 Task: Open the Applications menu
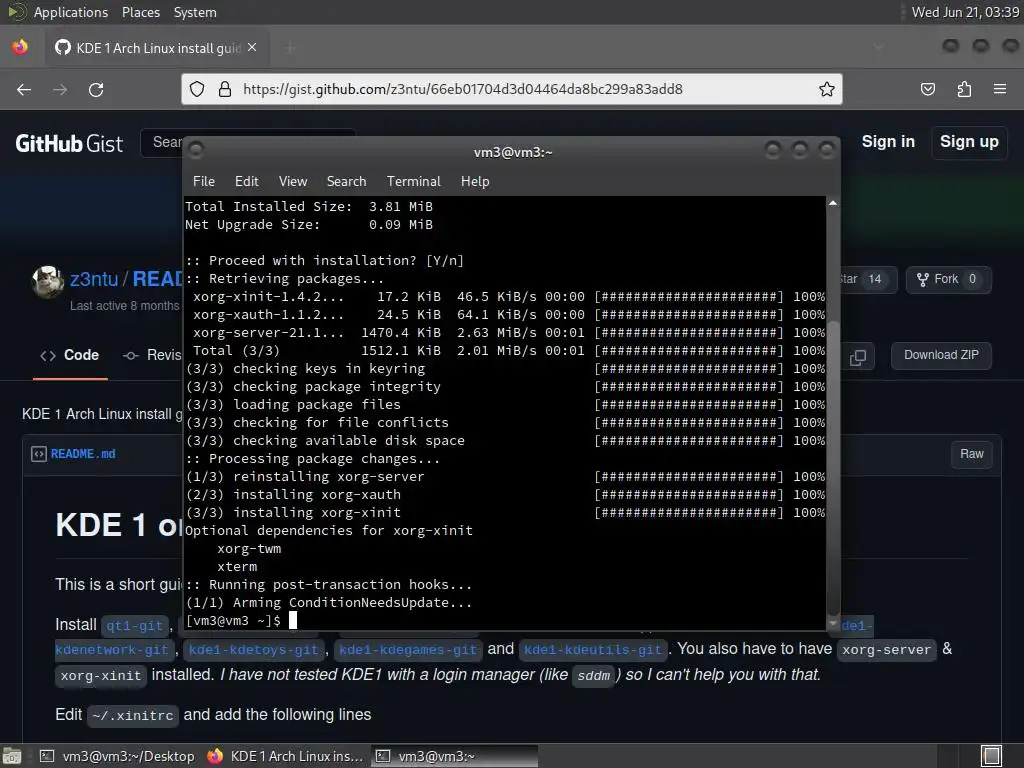[x=71, y=12]
